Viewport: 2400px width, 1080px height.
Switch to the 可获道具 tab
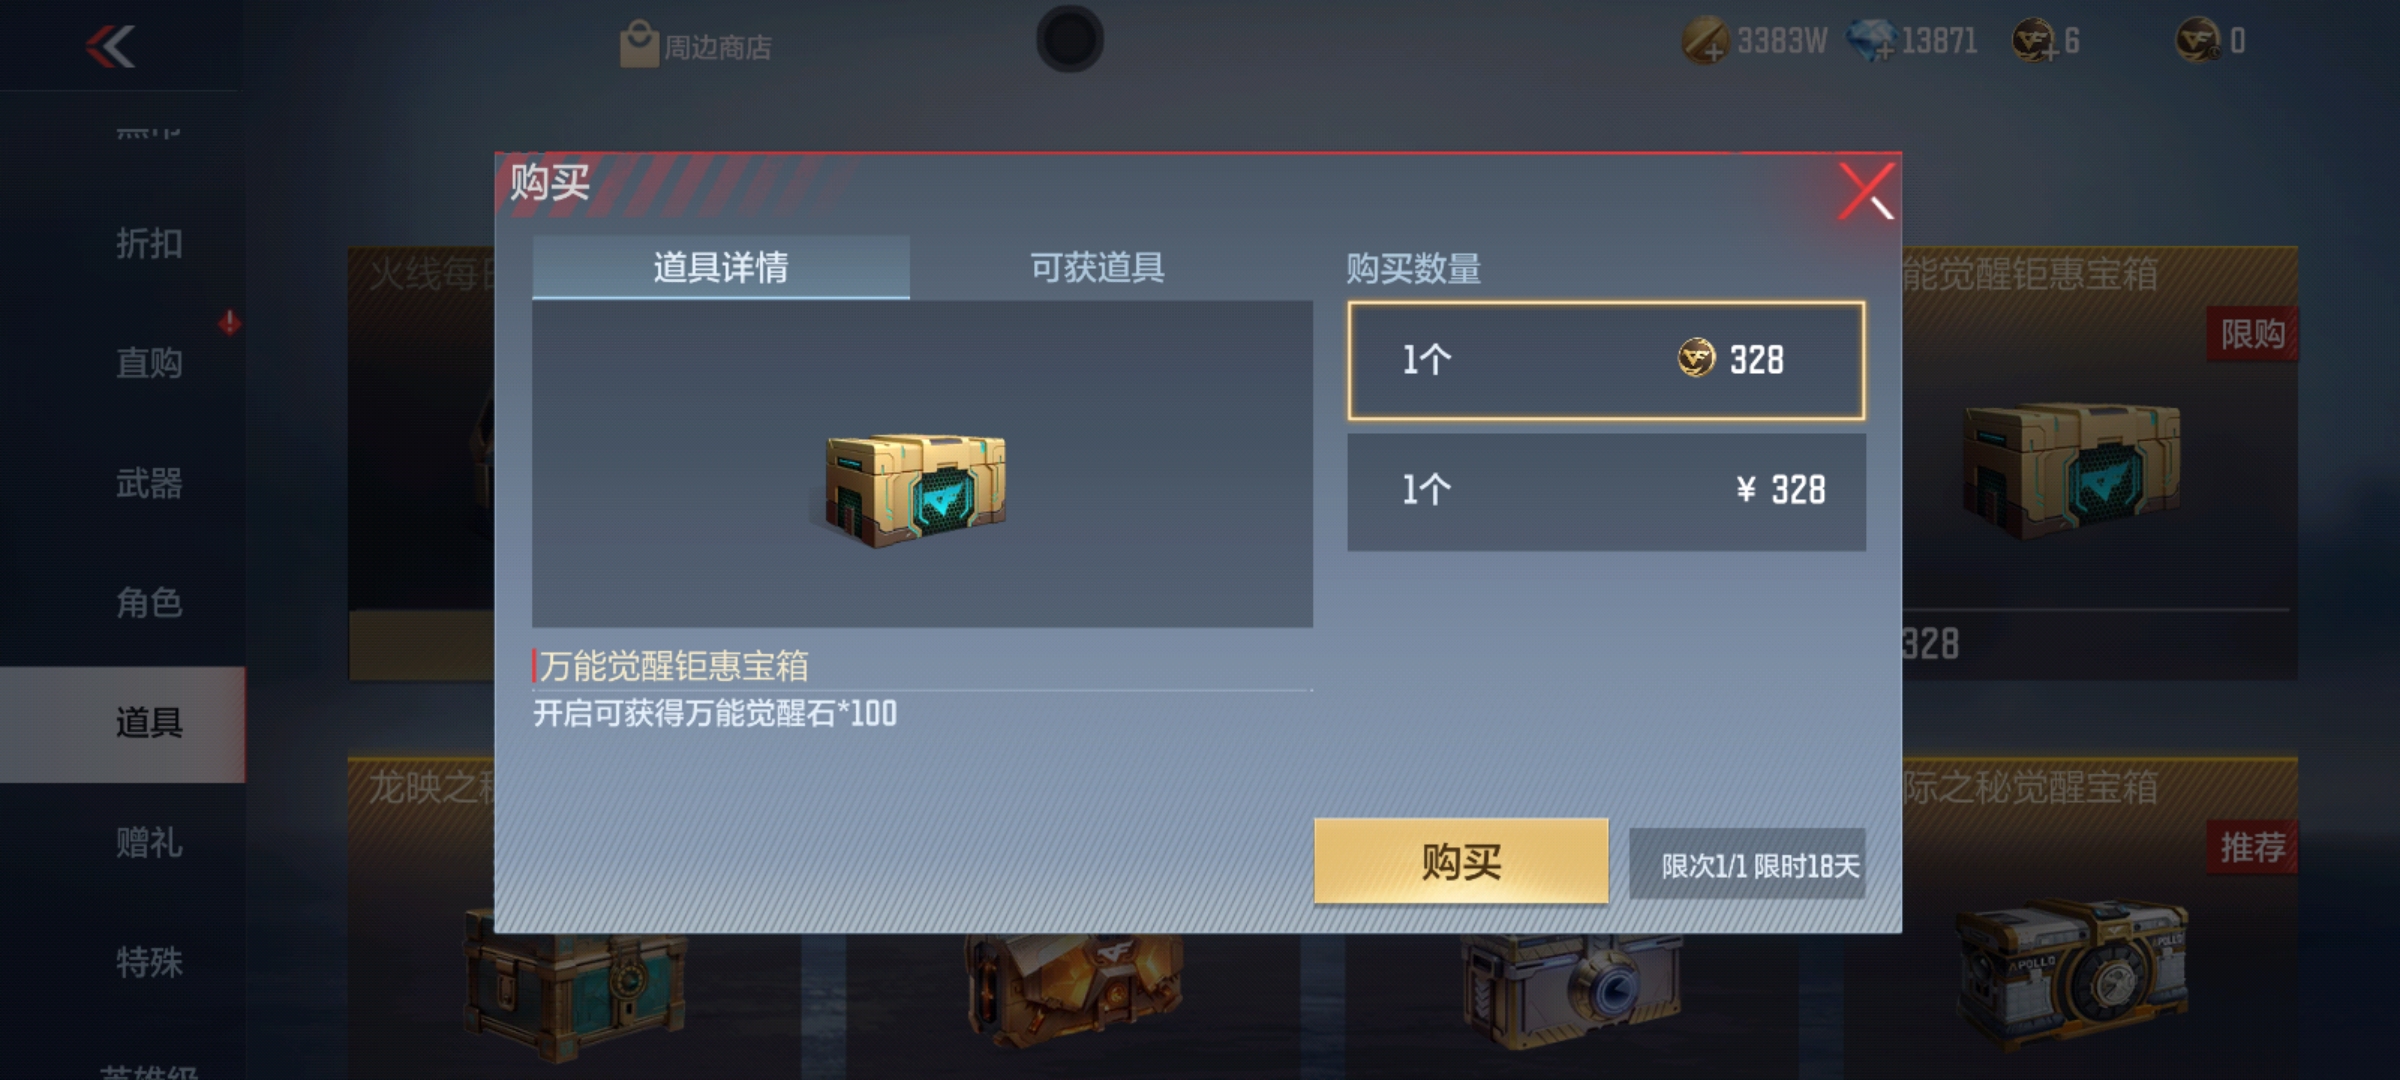1097,267
